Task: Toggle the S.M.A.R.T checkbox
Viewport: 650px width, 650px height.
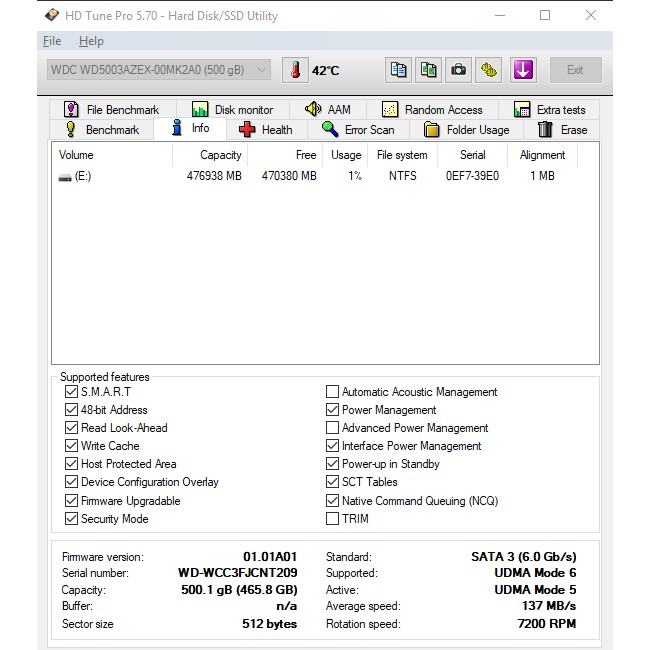Action: point(71,392)
